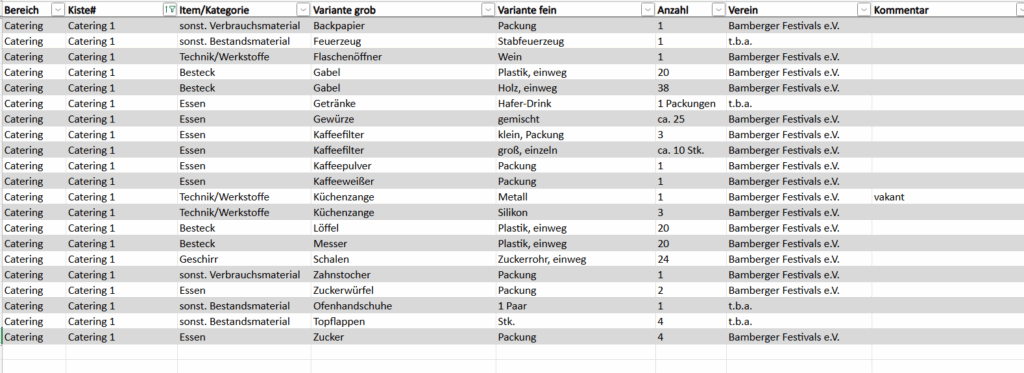
Task: Open the active Kiste# filter icon
Action: click(170, 10)
